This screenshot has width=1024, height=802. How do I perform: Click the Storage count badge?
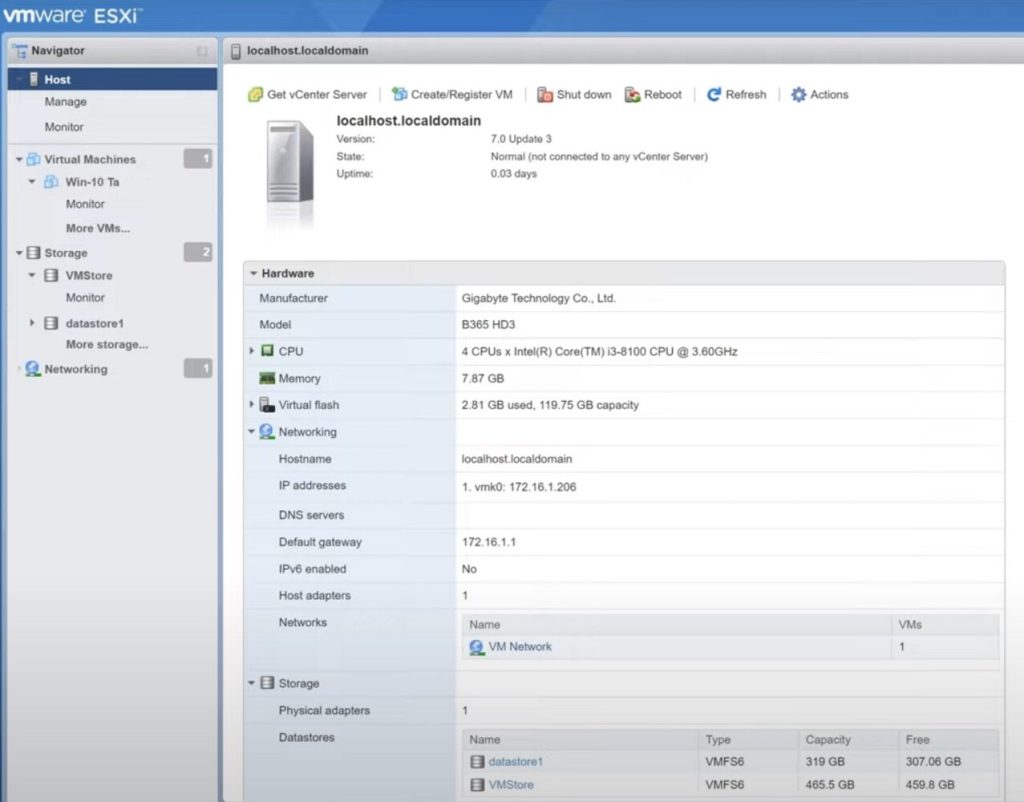[x=198, y=252]
